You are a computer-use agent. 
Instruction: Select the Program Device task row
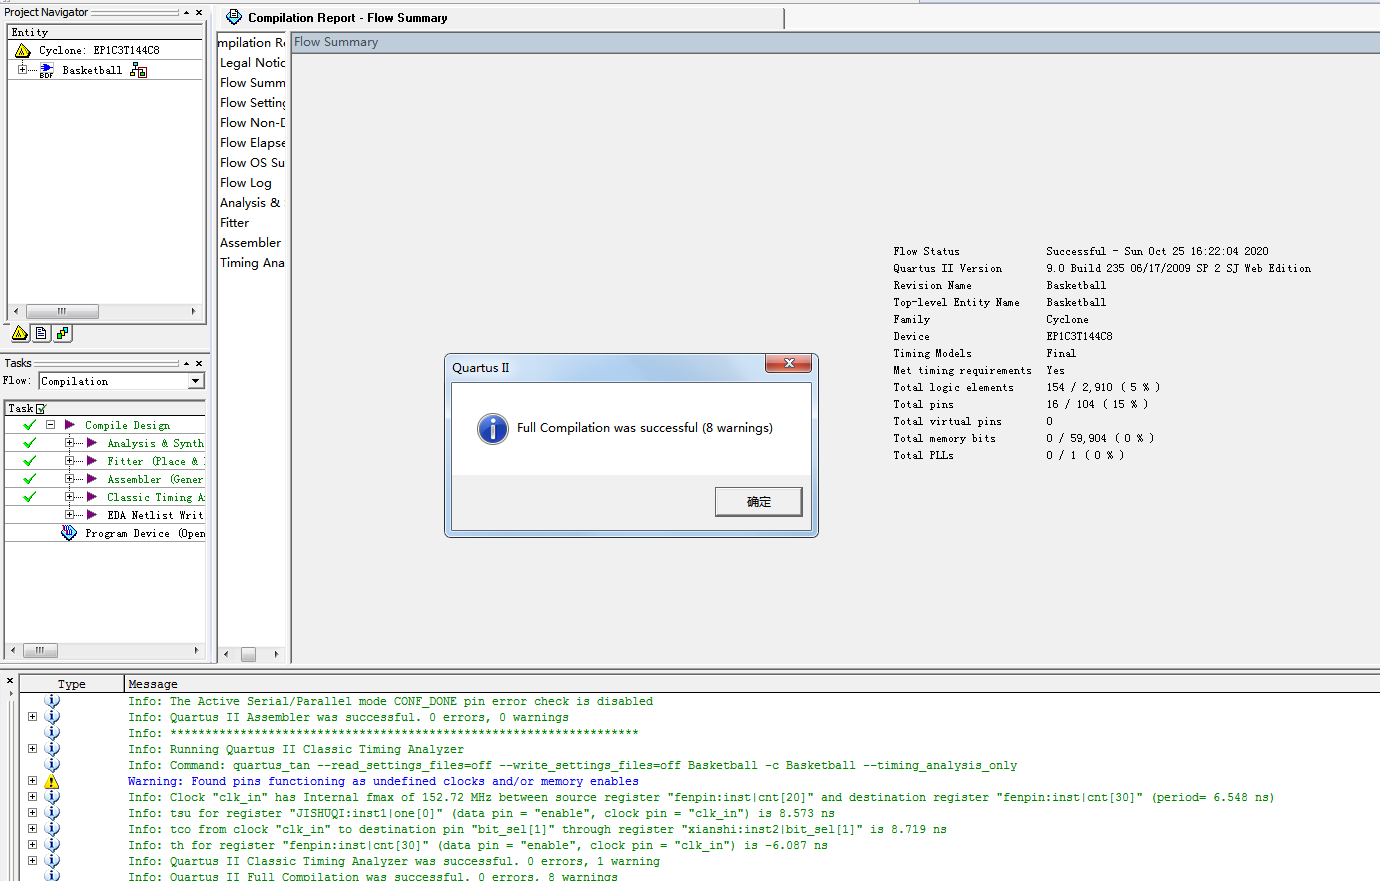pos(105,533)
